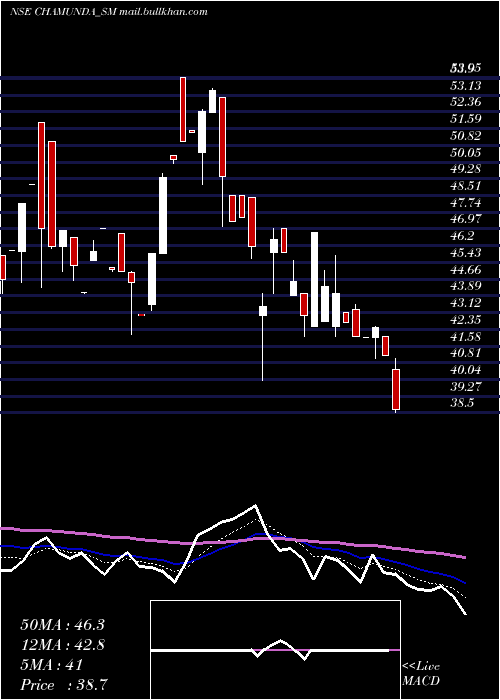Click the 12MA : 42.8 readout
This screenshot has height=700, width=500.
(x=62, y=645)
